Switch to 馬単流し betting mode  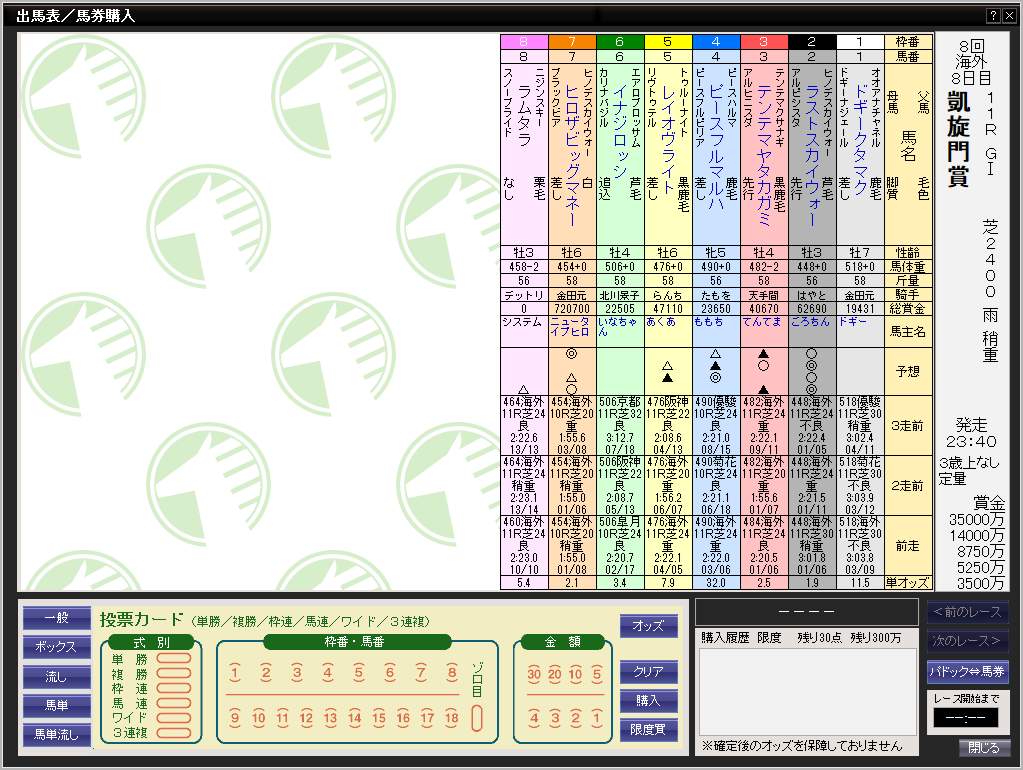point(56,736)
